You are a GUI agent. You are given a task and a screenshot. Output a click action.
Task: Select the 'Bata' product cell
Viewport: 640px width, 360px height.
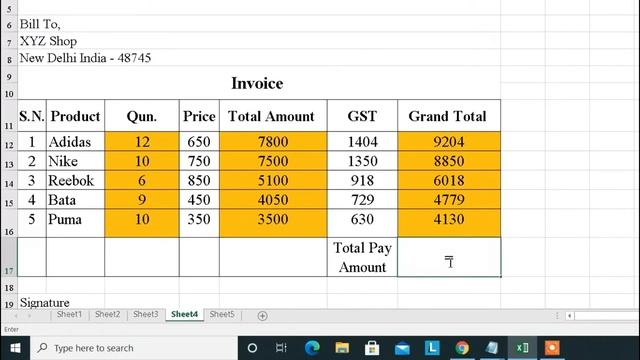coord(75,200)
